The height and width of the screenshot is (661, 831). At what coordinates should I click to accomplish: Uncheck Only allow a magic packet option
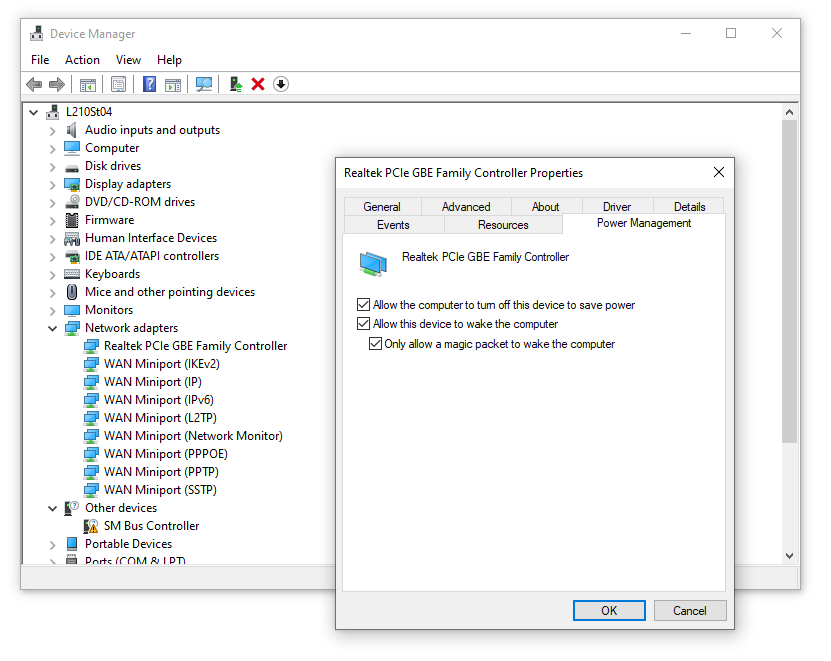(375, 344)
